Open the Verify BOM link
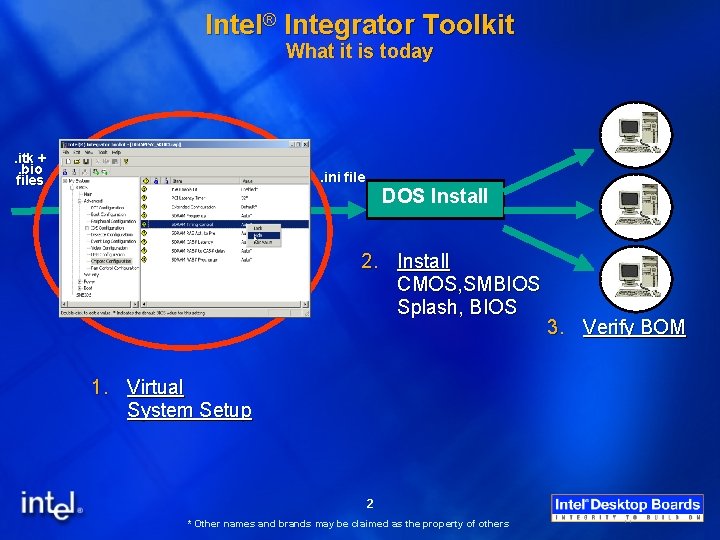The width and height of the screenshot is (720, 540). coord(634,327)
